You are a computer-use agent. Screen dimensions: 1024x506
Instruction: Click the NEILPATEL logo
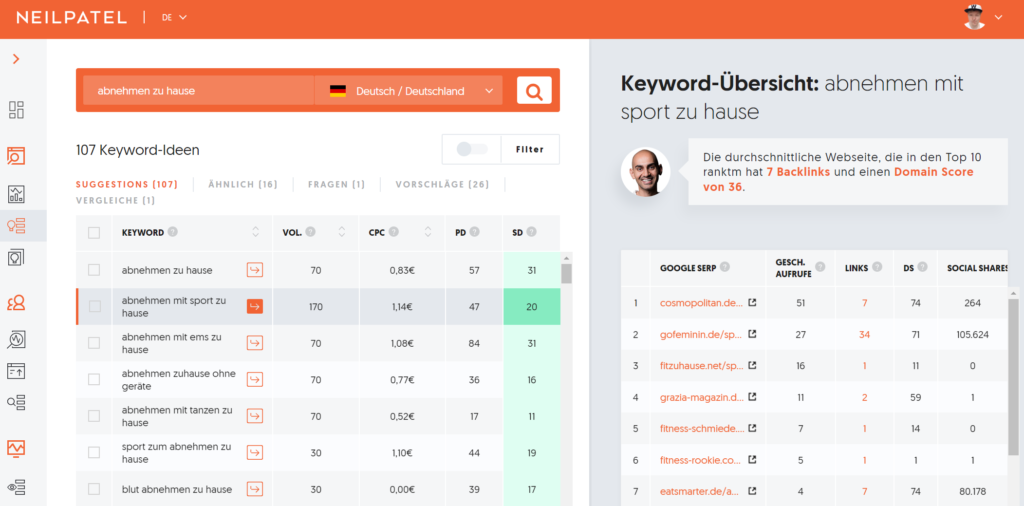tap(71, 18)
